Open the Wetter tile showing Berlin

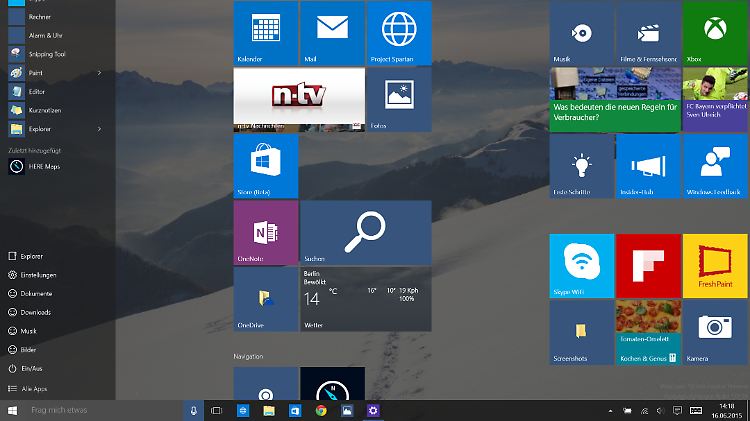tap(365, 299)
